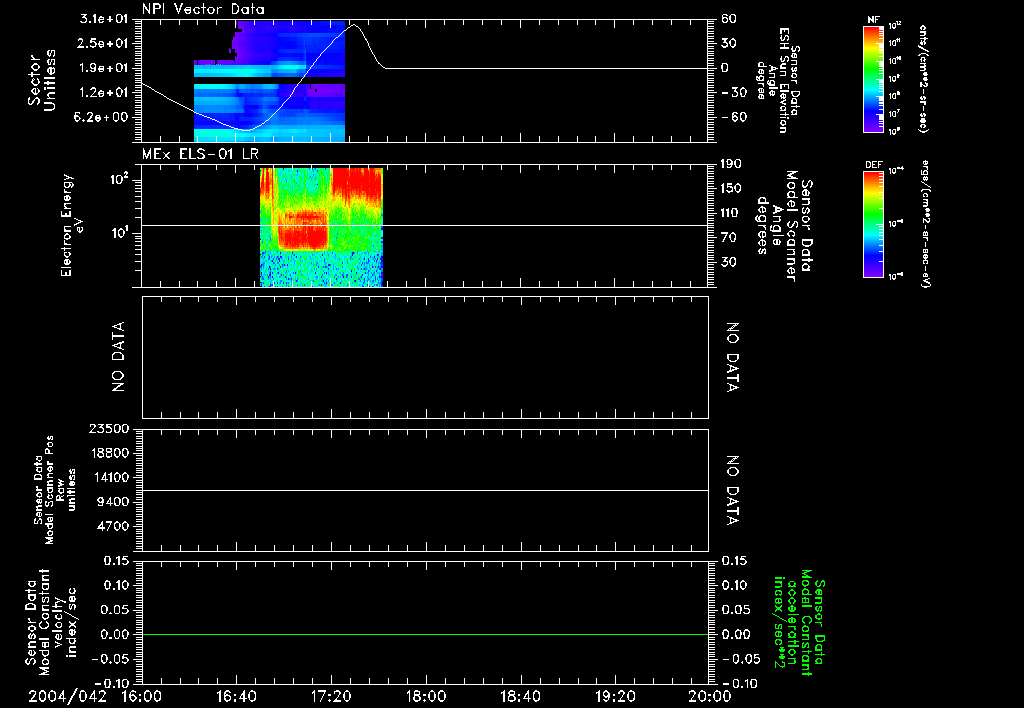Click the '3.1e+01' sector tick label
The width and height of the screenshot is (1024, 708).
pyautogui.click(x=104, y=19)
